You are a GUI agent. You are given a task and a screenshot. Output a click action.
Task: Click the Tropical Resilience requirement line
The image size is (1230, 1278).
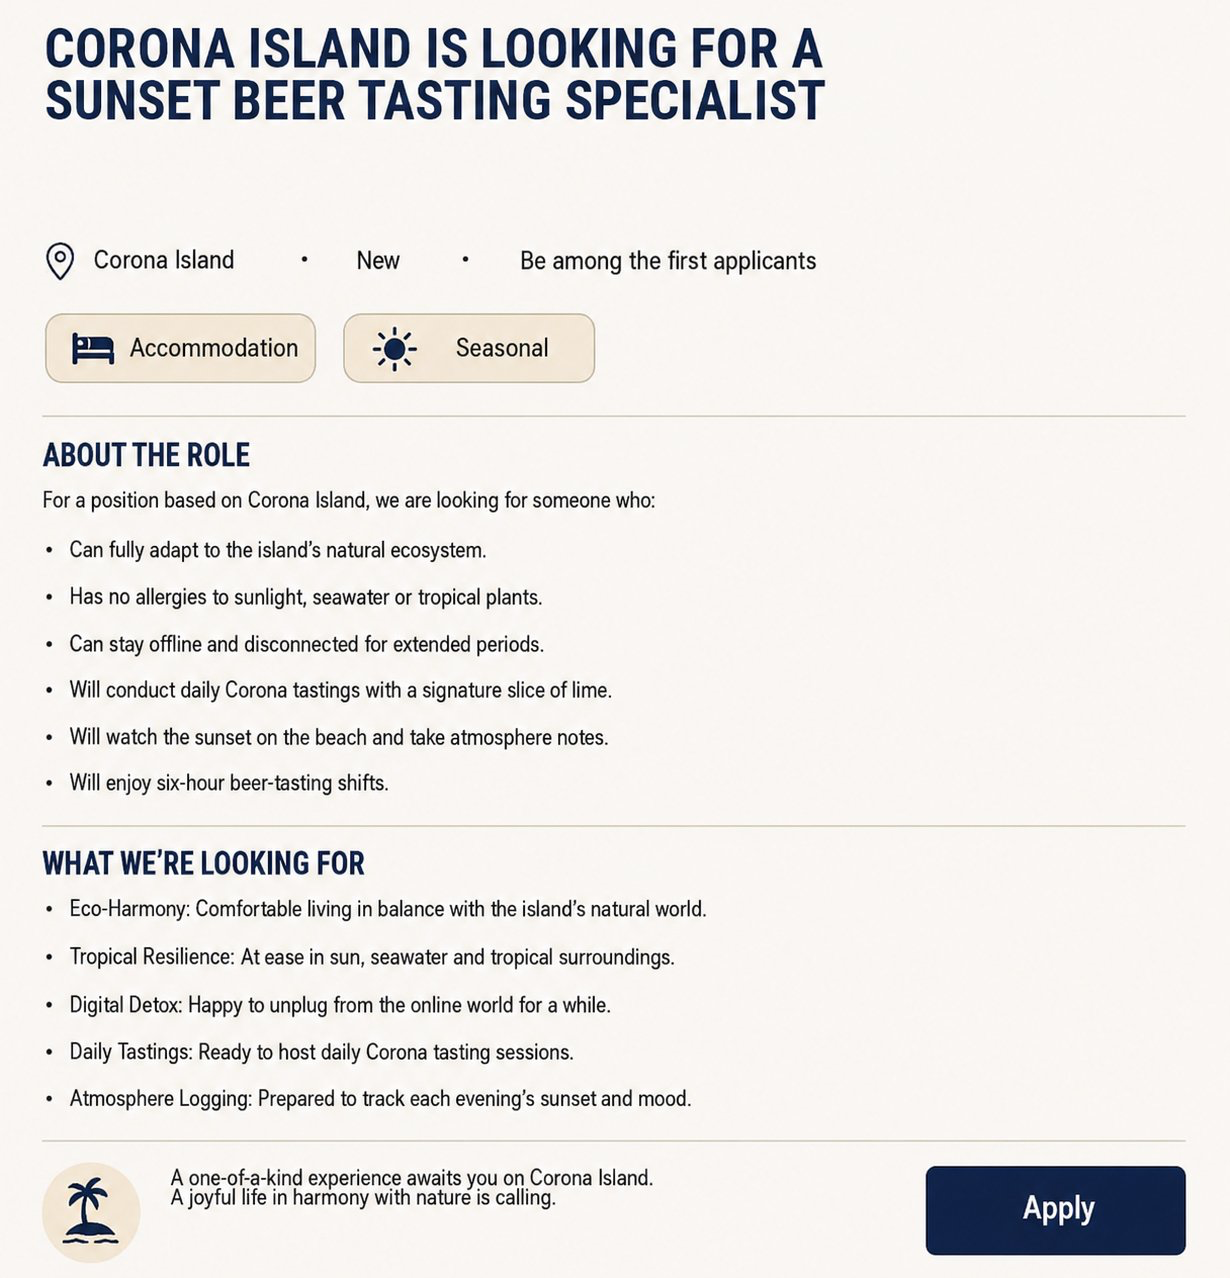coord(372,957)
